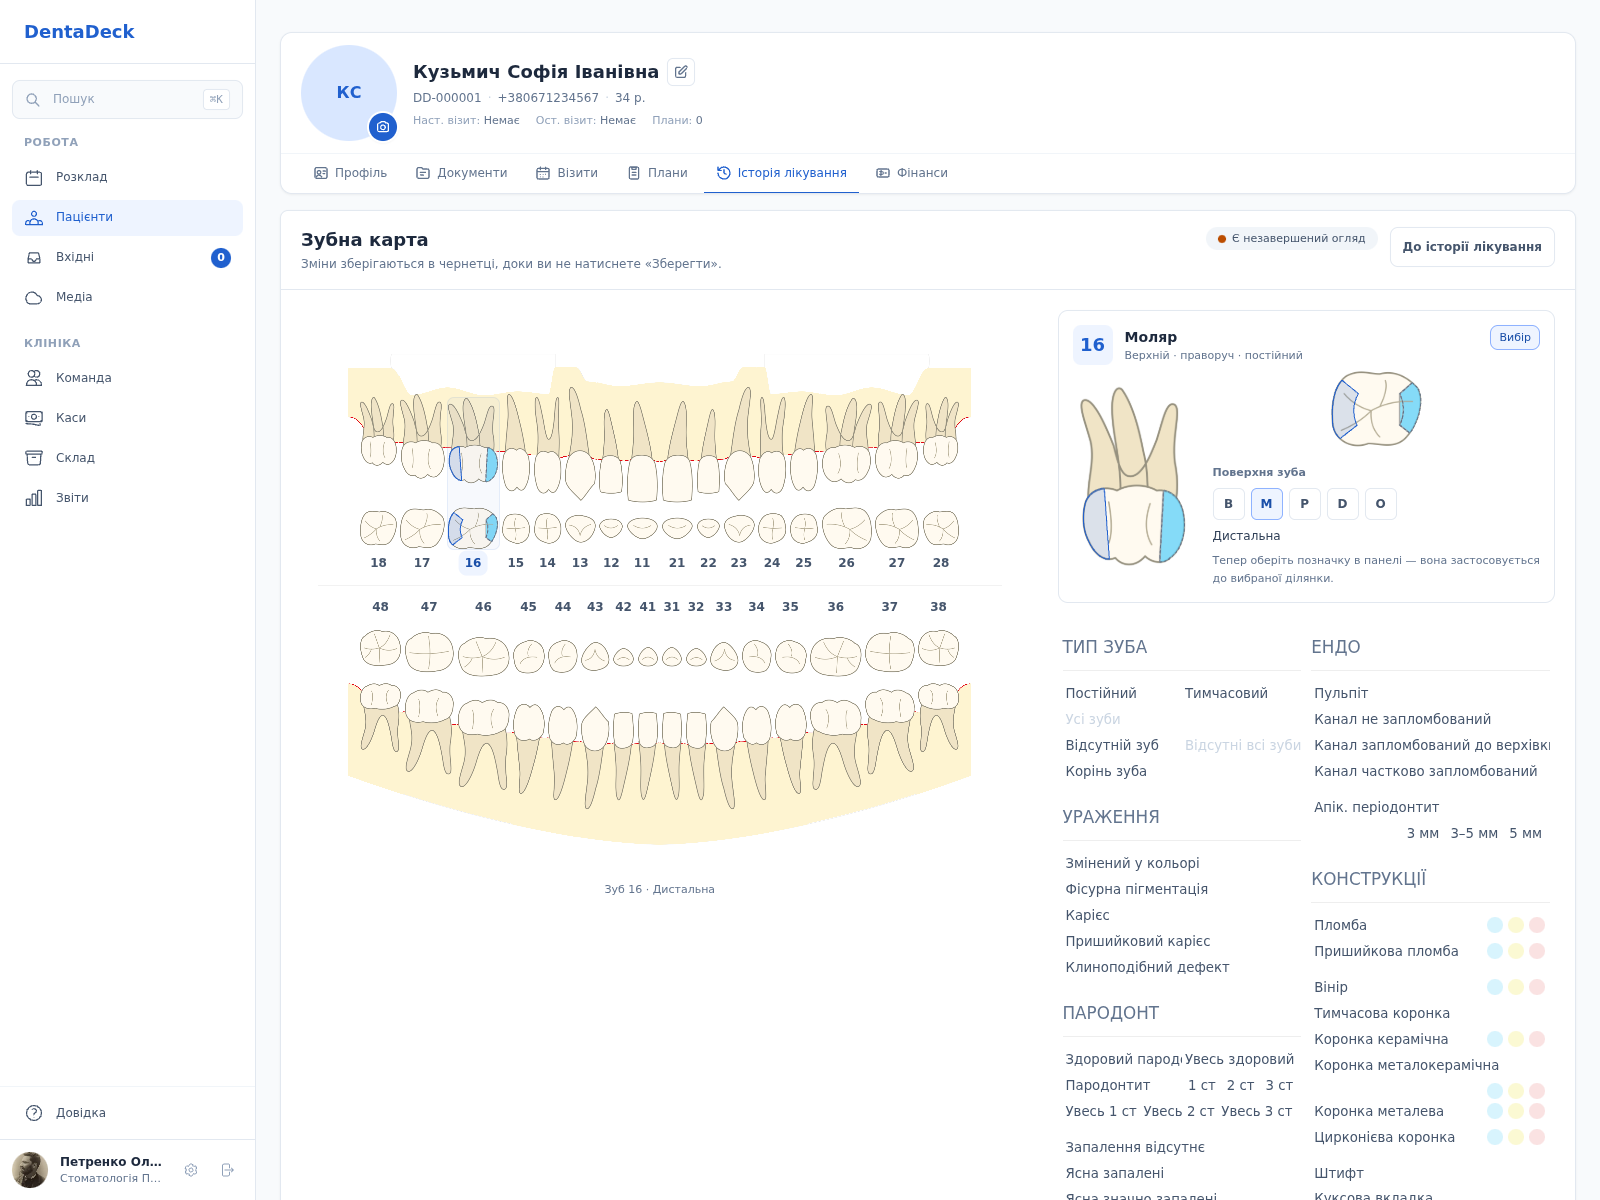Image resolution: width=1600 pixels, height=1200 pixels.
Task: Click the Пульпіт endo option
Action: tap(1341, 693)
